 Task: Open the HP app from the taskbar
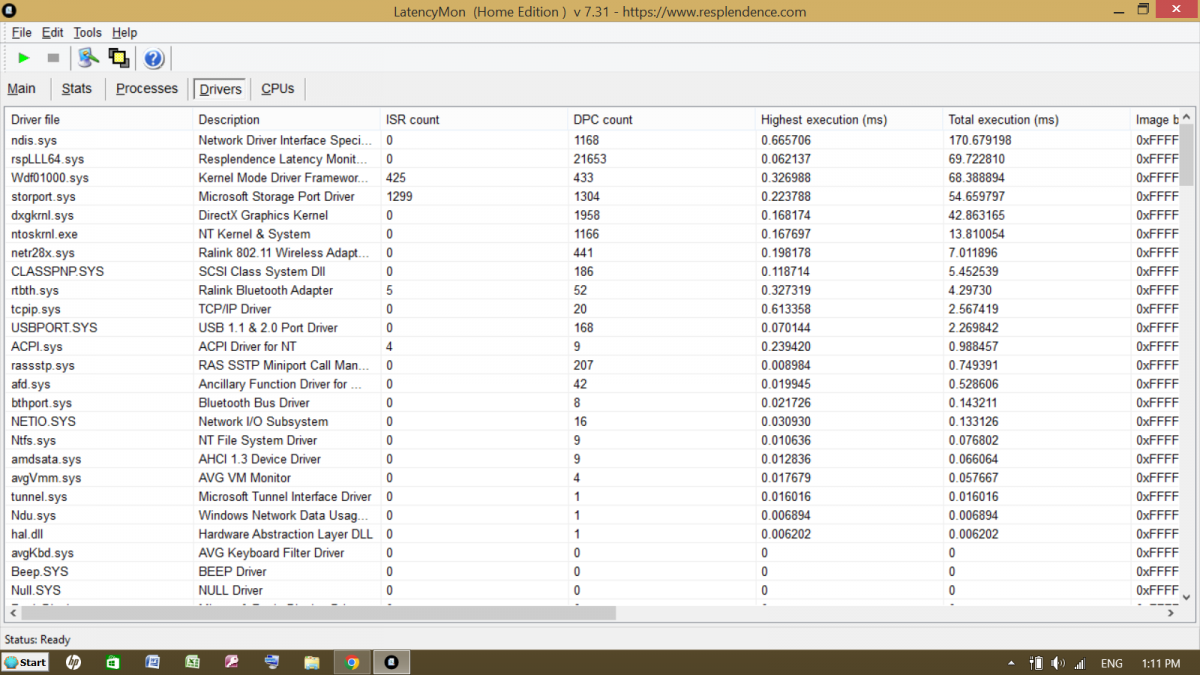click(x=73, y=662)
